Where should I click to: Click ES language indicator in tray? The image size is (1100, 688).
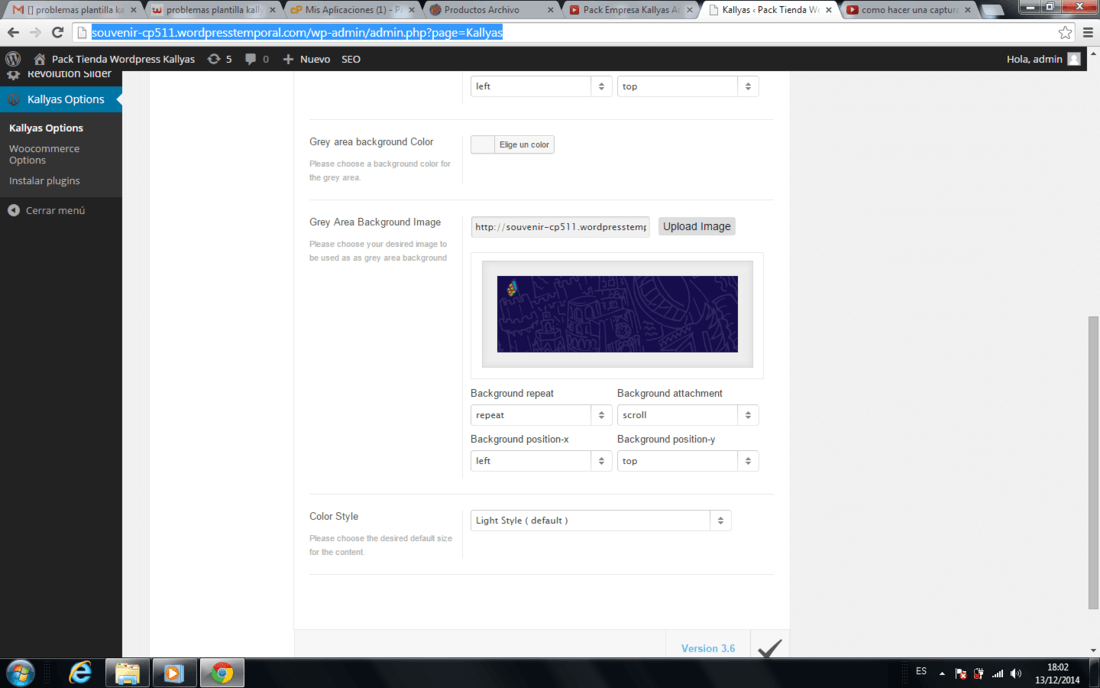tap(921, 671)
